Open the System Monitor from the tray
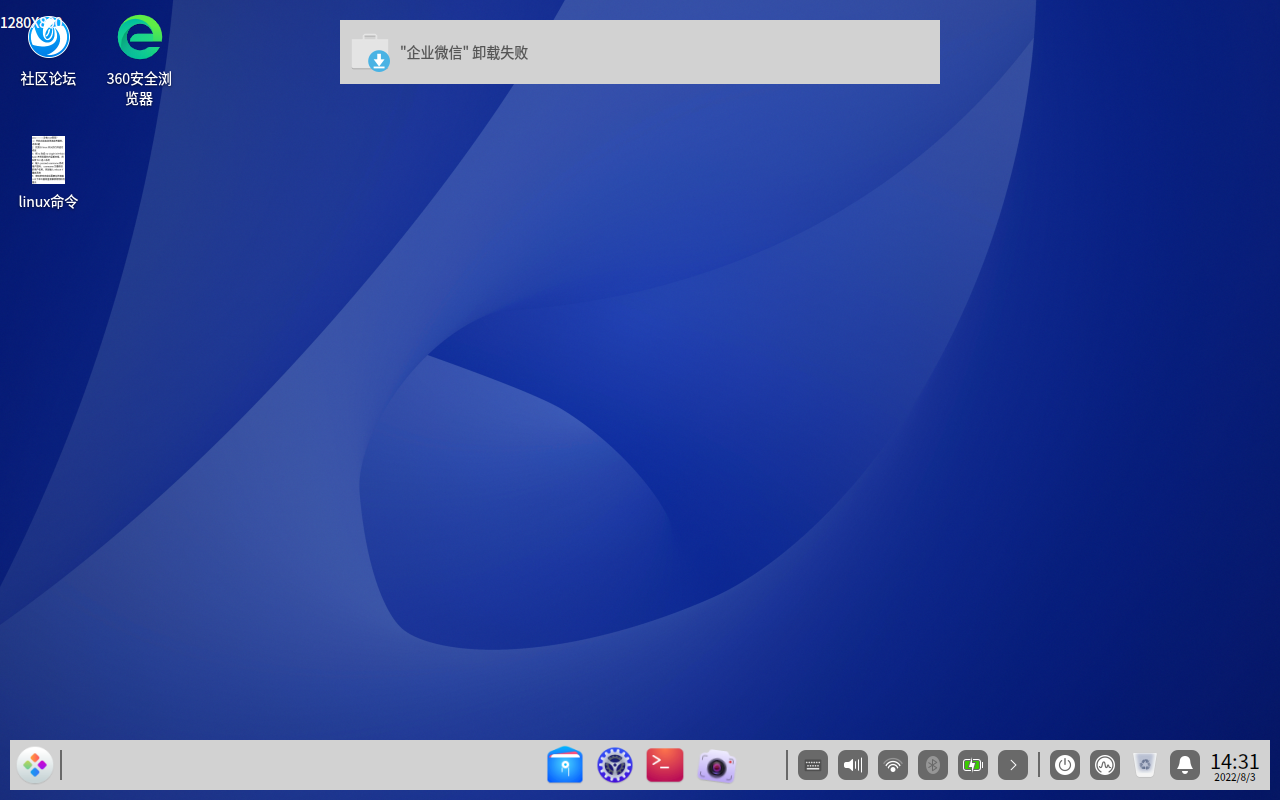The width and height of the screenshot is (1280, 800). pos(1105,765)
